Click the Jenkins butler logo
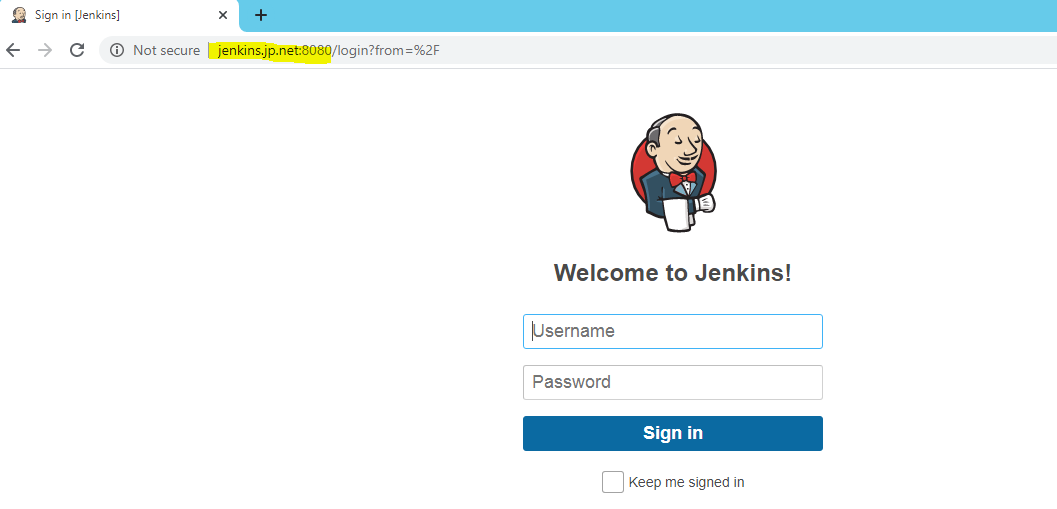The height and width of the screenshot is (509, 1057). 673,173
